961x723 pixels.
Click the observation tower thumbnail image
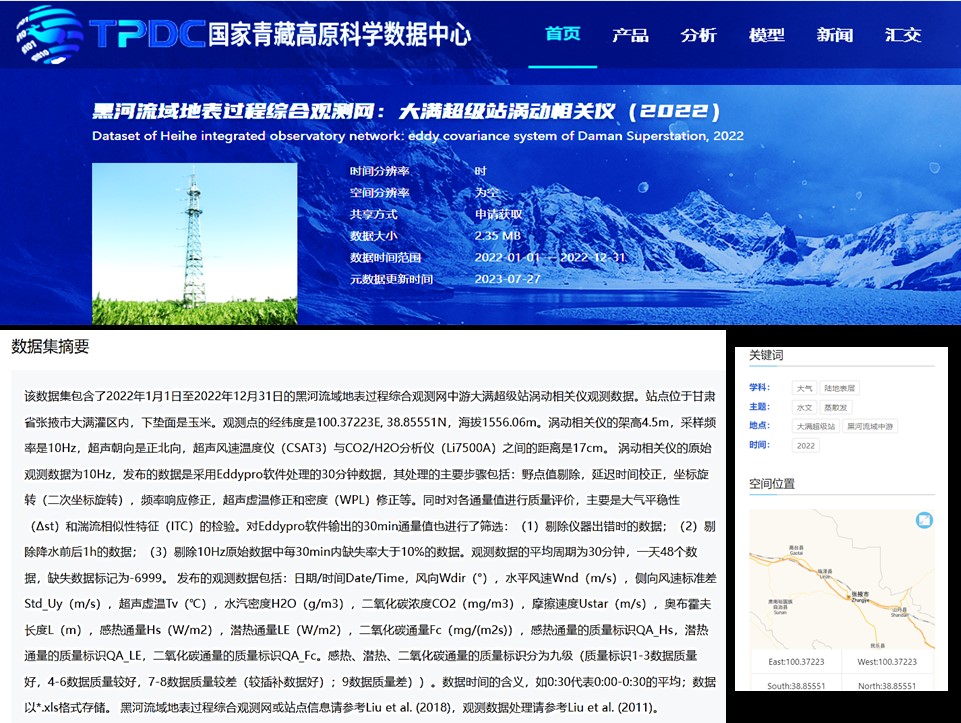pyautogui.click(x=194, y=243)
